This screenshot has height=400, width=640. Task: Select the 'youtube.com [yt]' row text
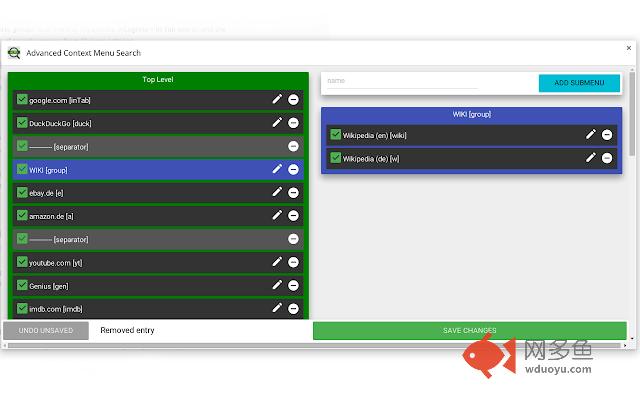point(56,263)
